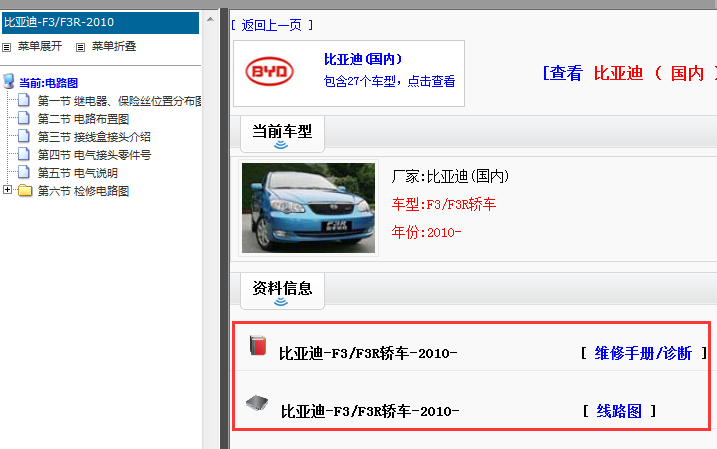Viewport: 717px width, 449px height.
Task: Click the 厂家:比亚迪(国内) text
Action: [x=450, y=176]
